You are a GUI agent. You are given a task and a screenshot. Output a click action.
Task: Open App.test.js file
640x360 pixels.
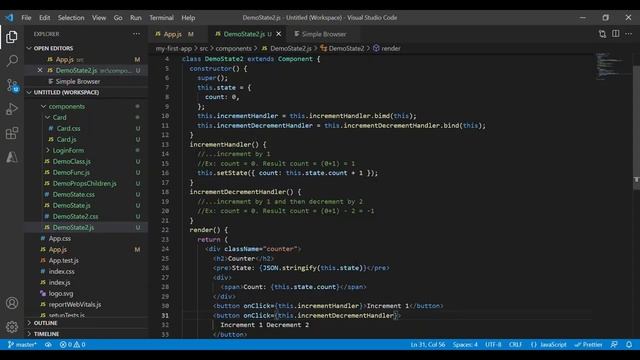click(63, 260)
